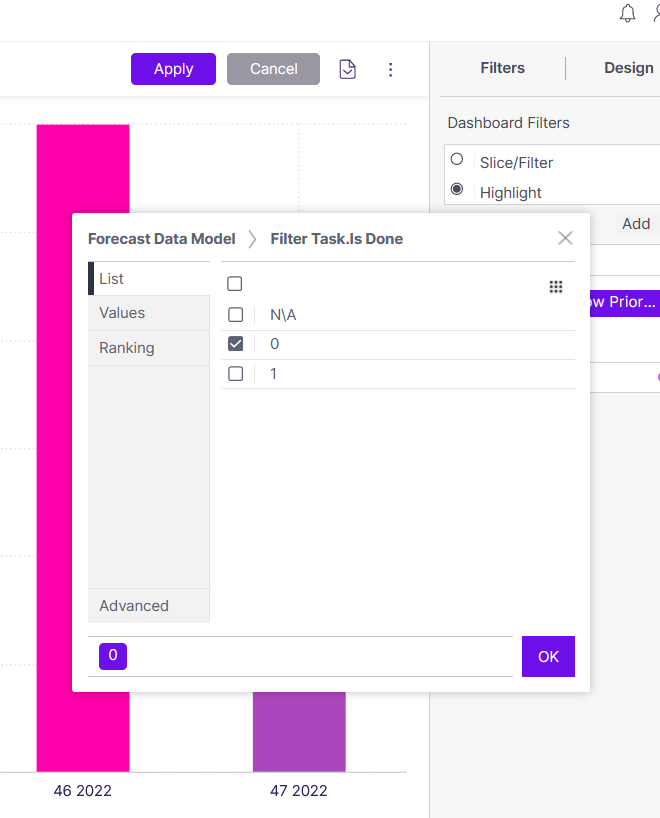This screenshot has height=818, width=660.
Task: Click the gray Cancel button
Action: tap(273, 69)
